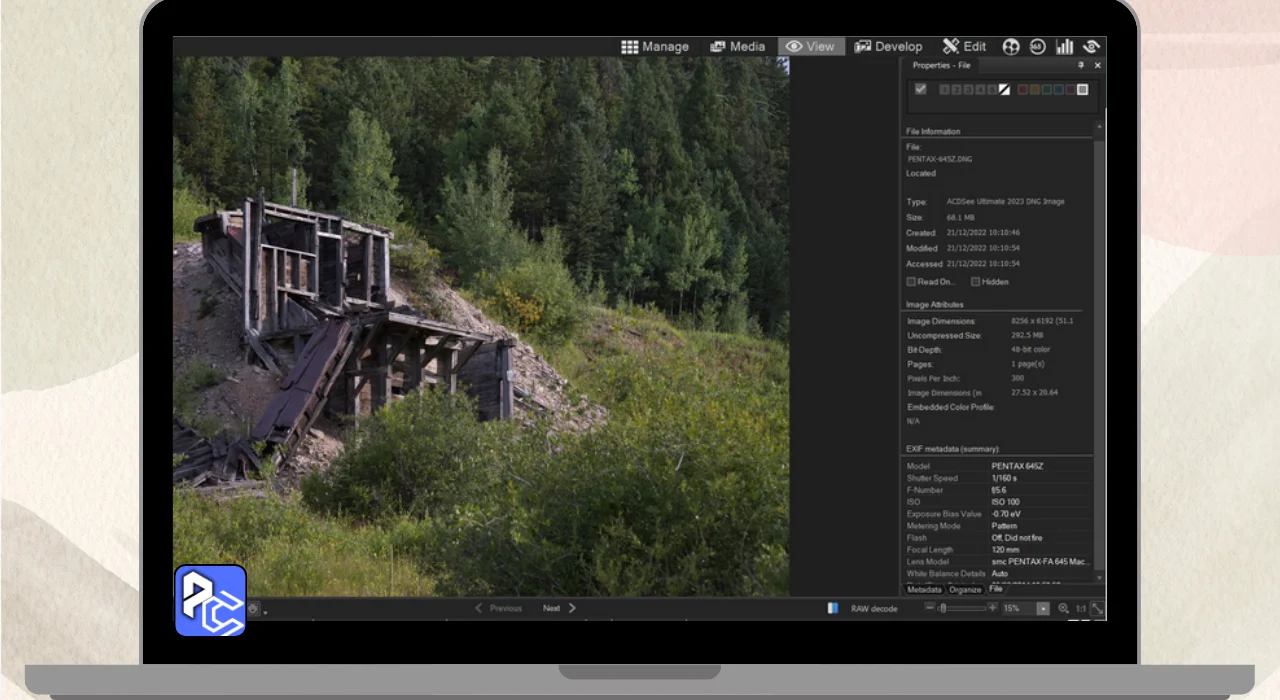The image size is (1280, 700).
Task: Open the 365 mode icon
Action: pos(1037,46)
